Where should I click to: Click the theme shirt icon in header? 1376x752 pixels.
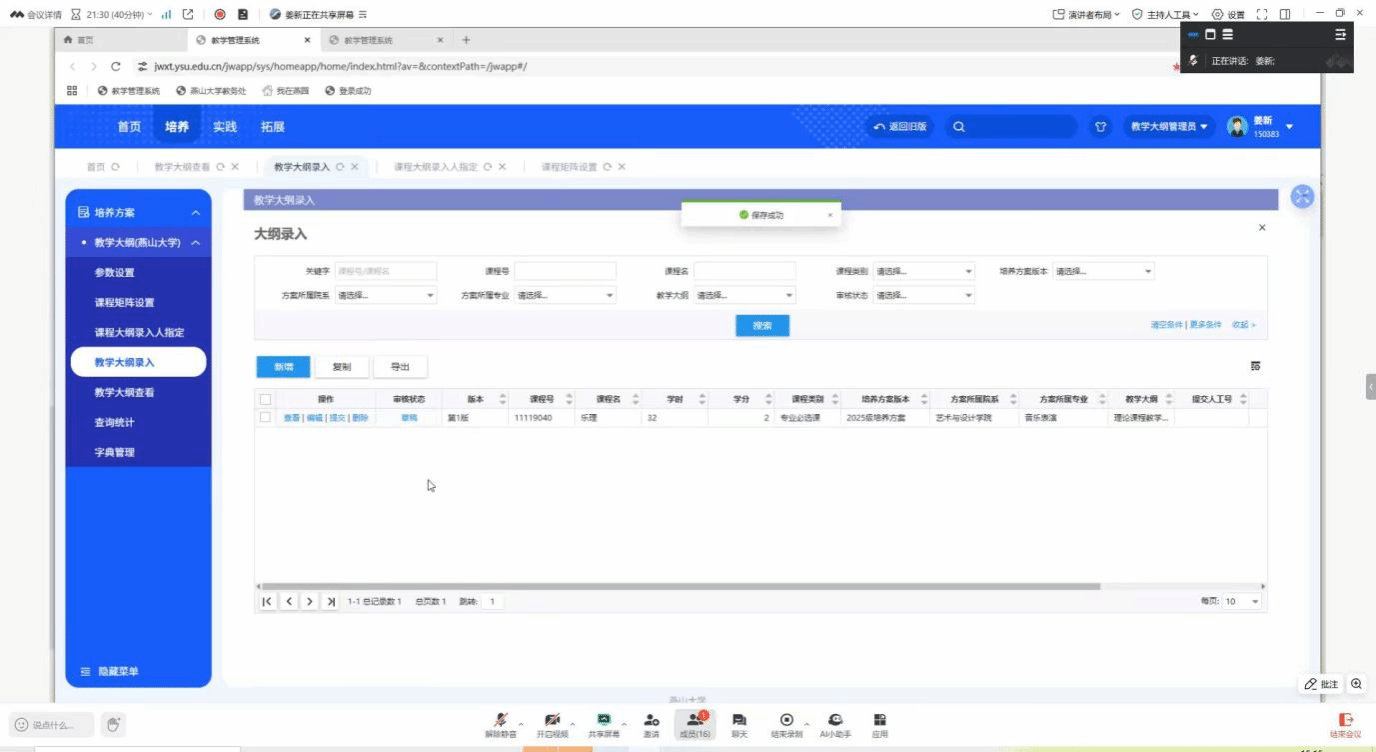[1101, 127]
